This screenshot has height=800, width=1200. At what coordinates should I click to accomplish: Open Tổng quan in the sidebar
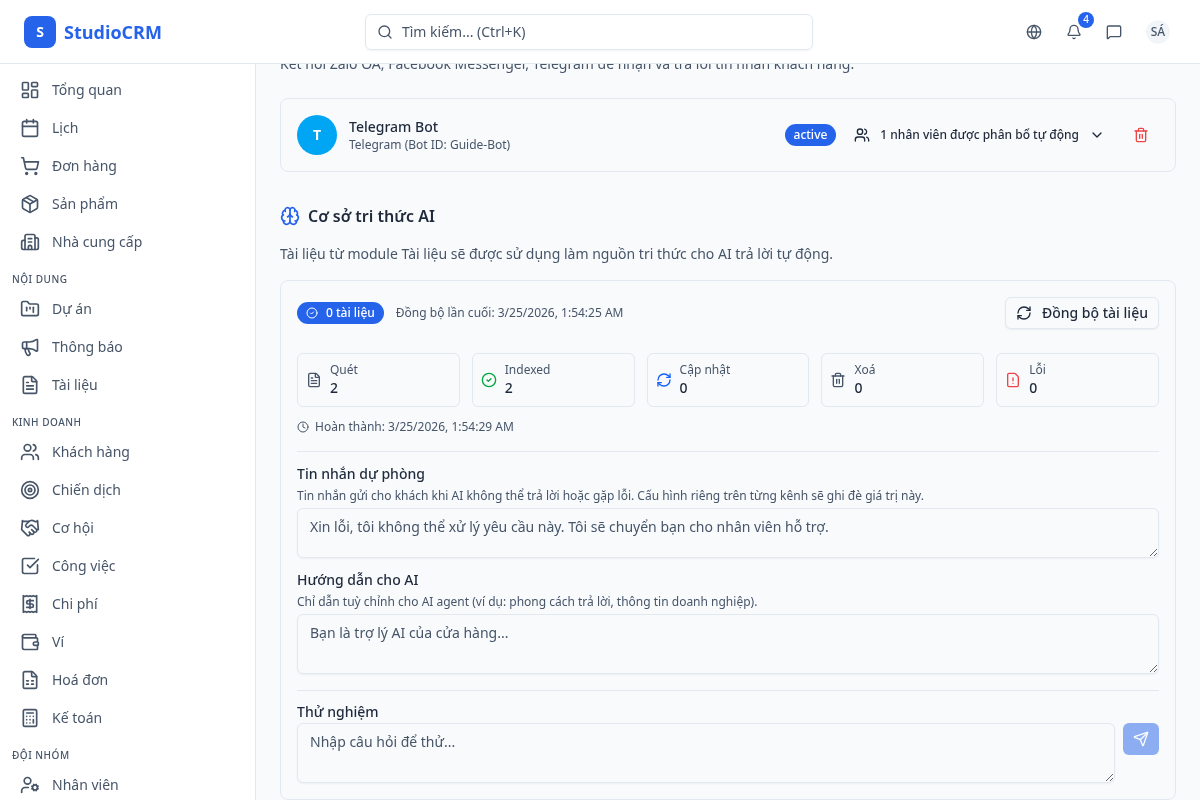(87, 90)
